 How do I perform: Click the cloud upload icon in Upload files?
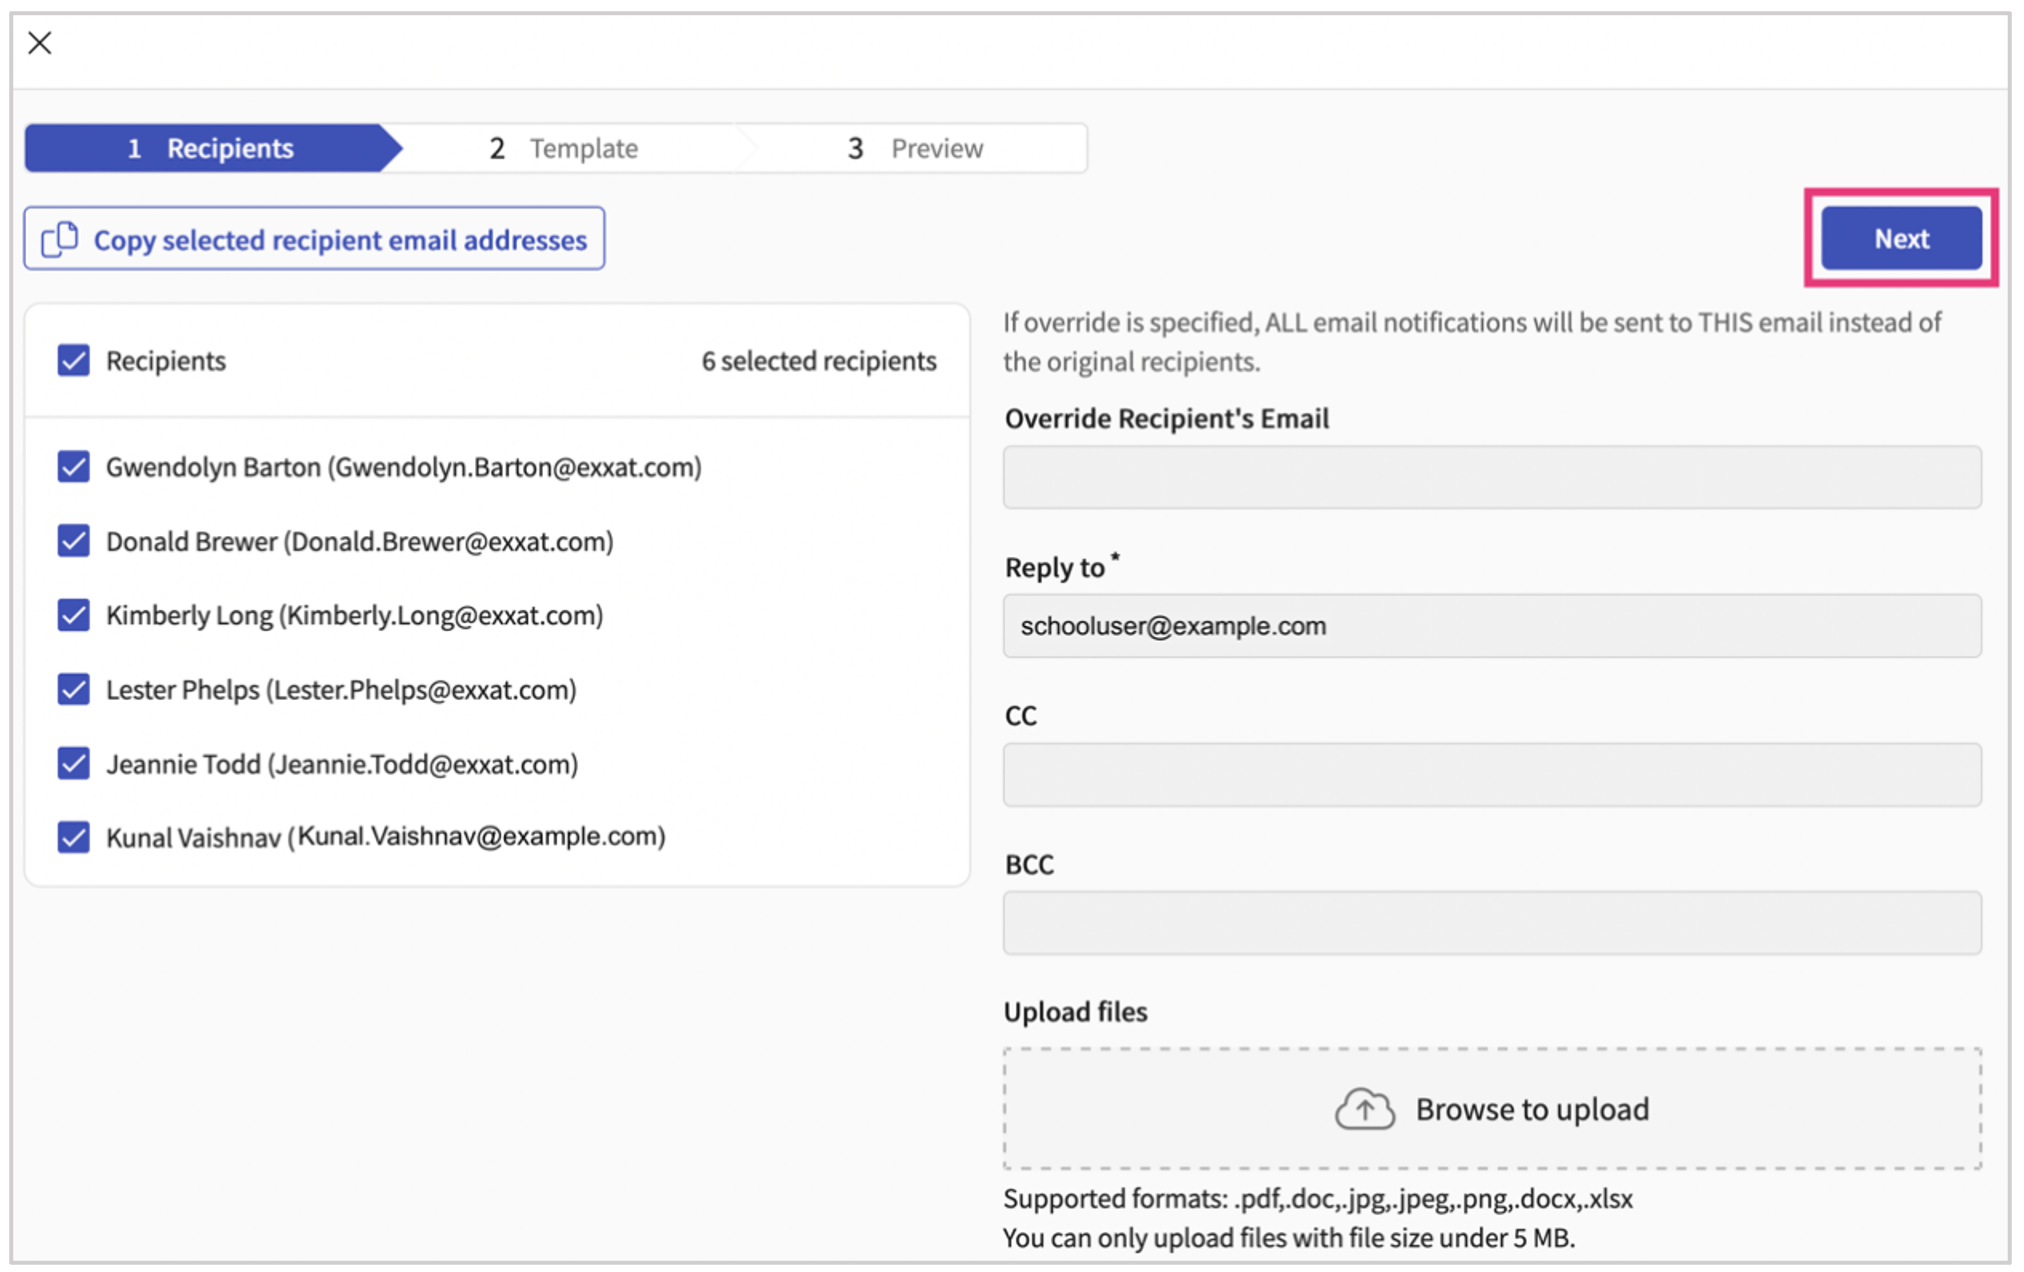point(1362,1109)
